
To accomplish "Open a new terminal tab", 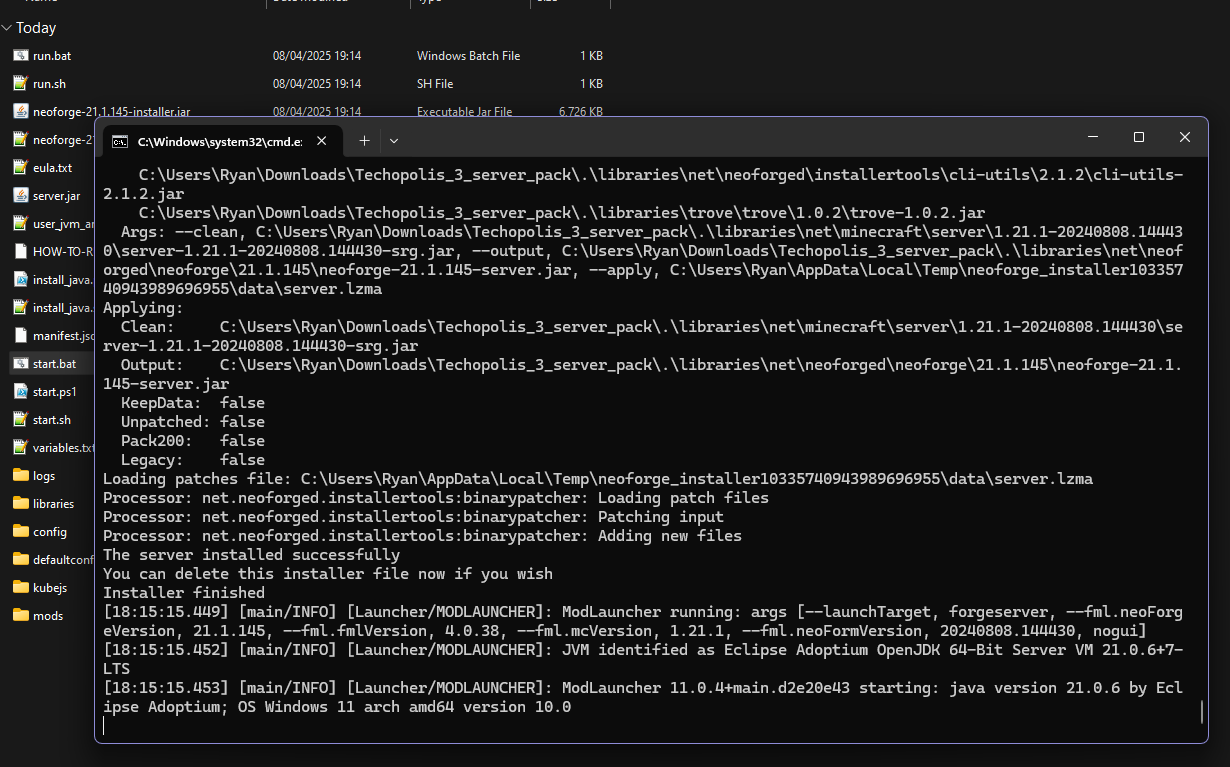I will pos(364,141).
